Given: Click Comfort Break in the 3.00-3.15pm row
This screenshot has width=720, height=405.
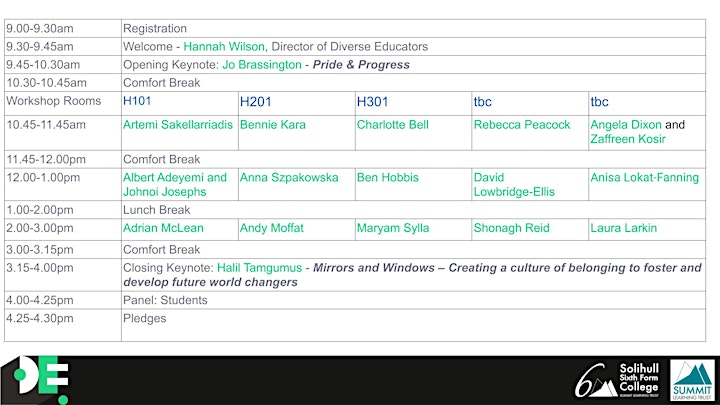Looking at the screenshot, I should pyautogui.click(x=162, y=250).
